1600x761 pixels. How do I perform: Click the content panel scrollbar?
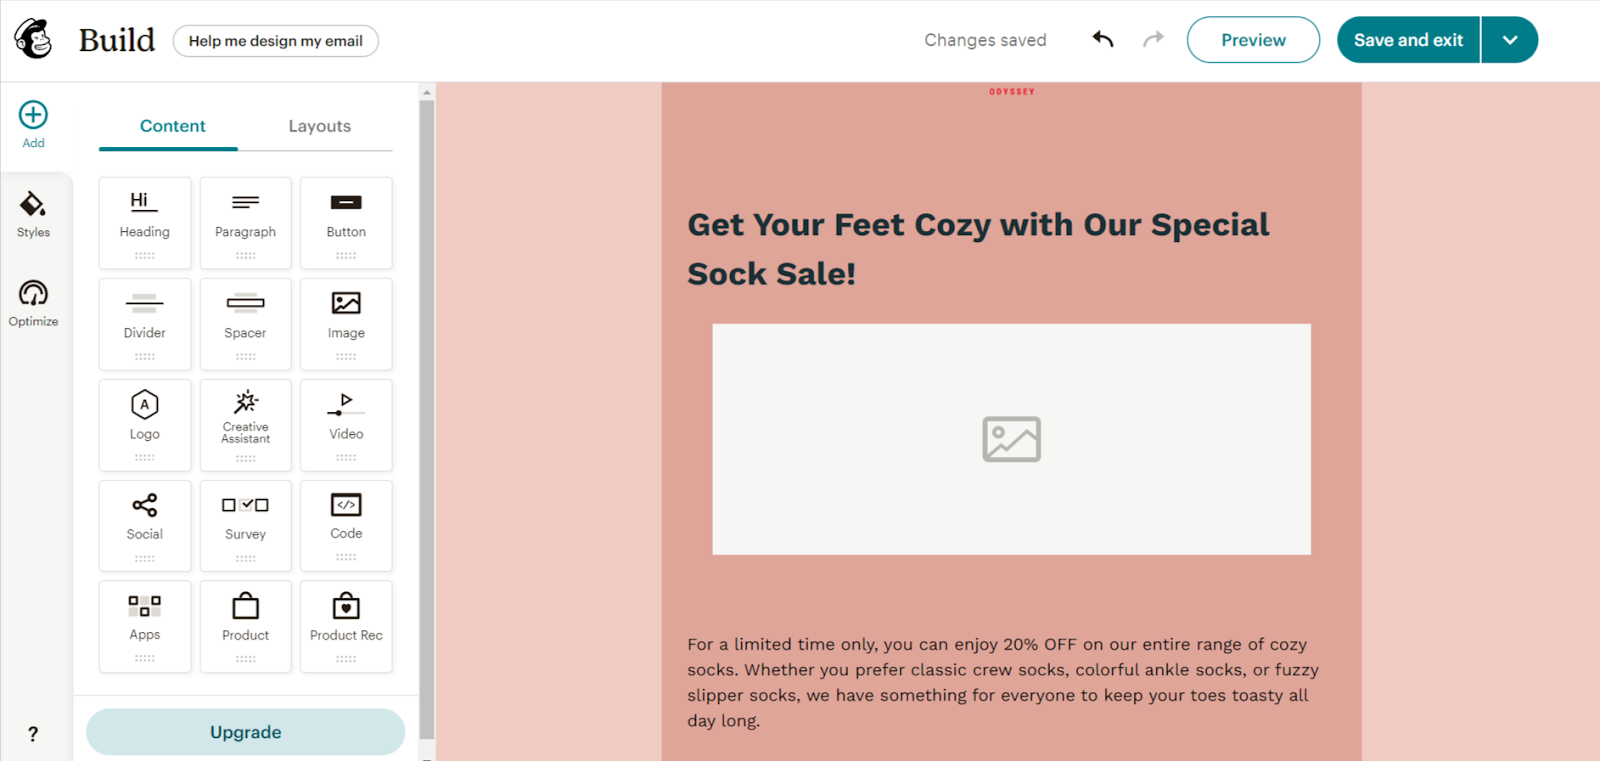(427, 419)
